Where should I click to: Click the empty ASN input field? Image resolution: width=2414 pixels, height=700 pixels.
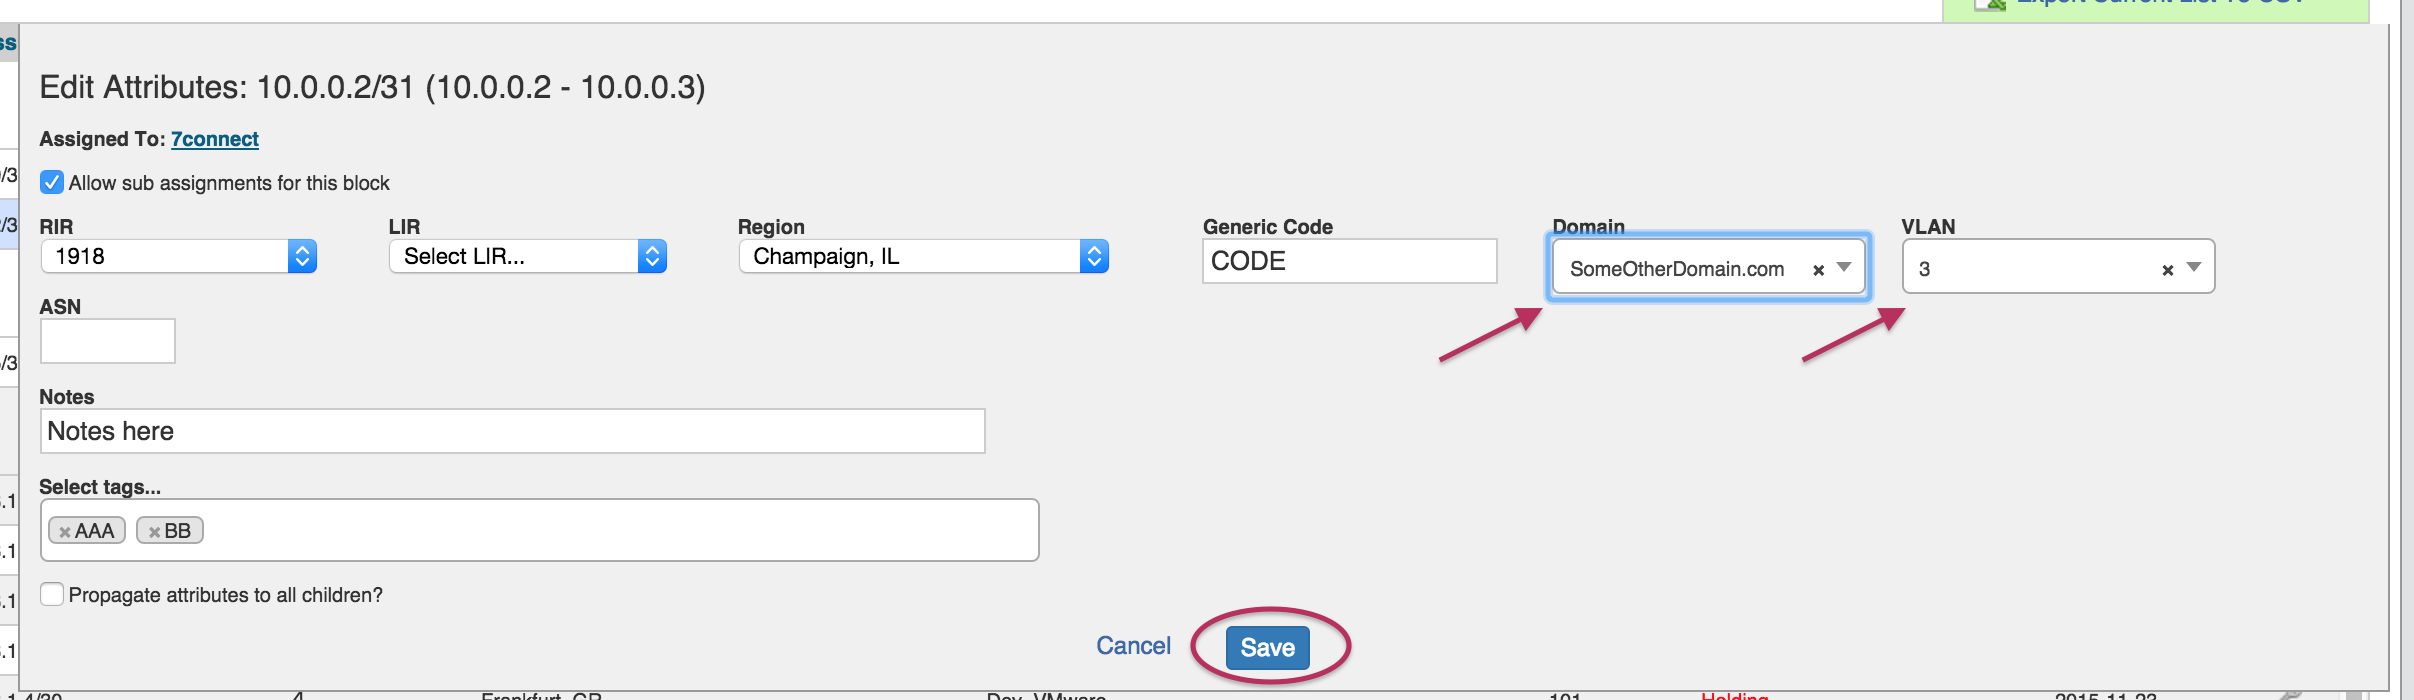(108, 341)
